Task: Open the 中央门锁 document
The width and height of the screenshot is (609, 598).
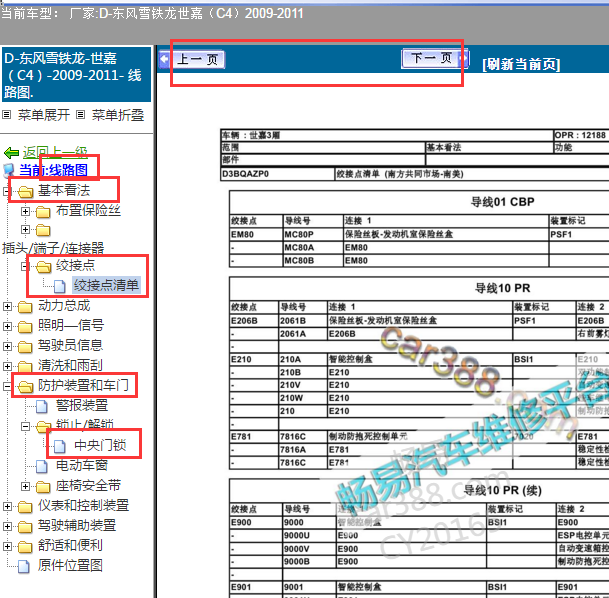Action: [100, 445]
